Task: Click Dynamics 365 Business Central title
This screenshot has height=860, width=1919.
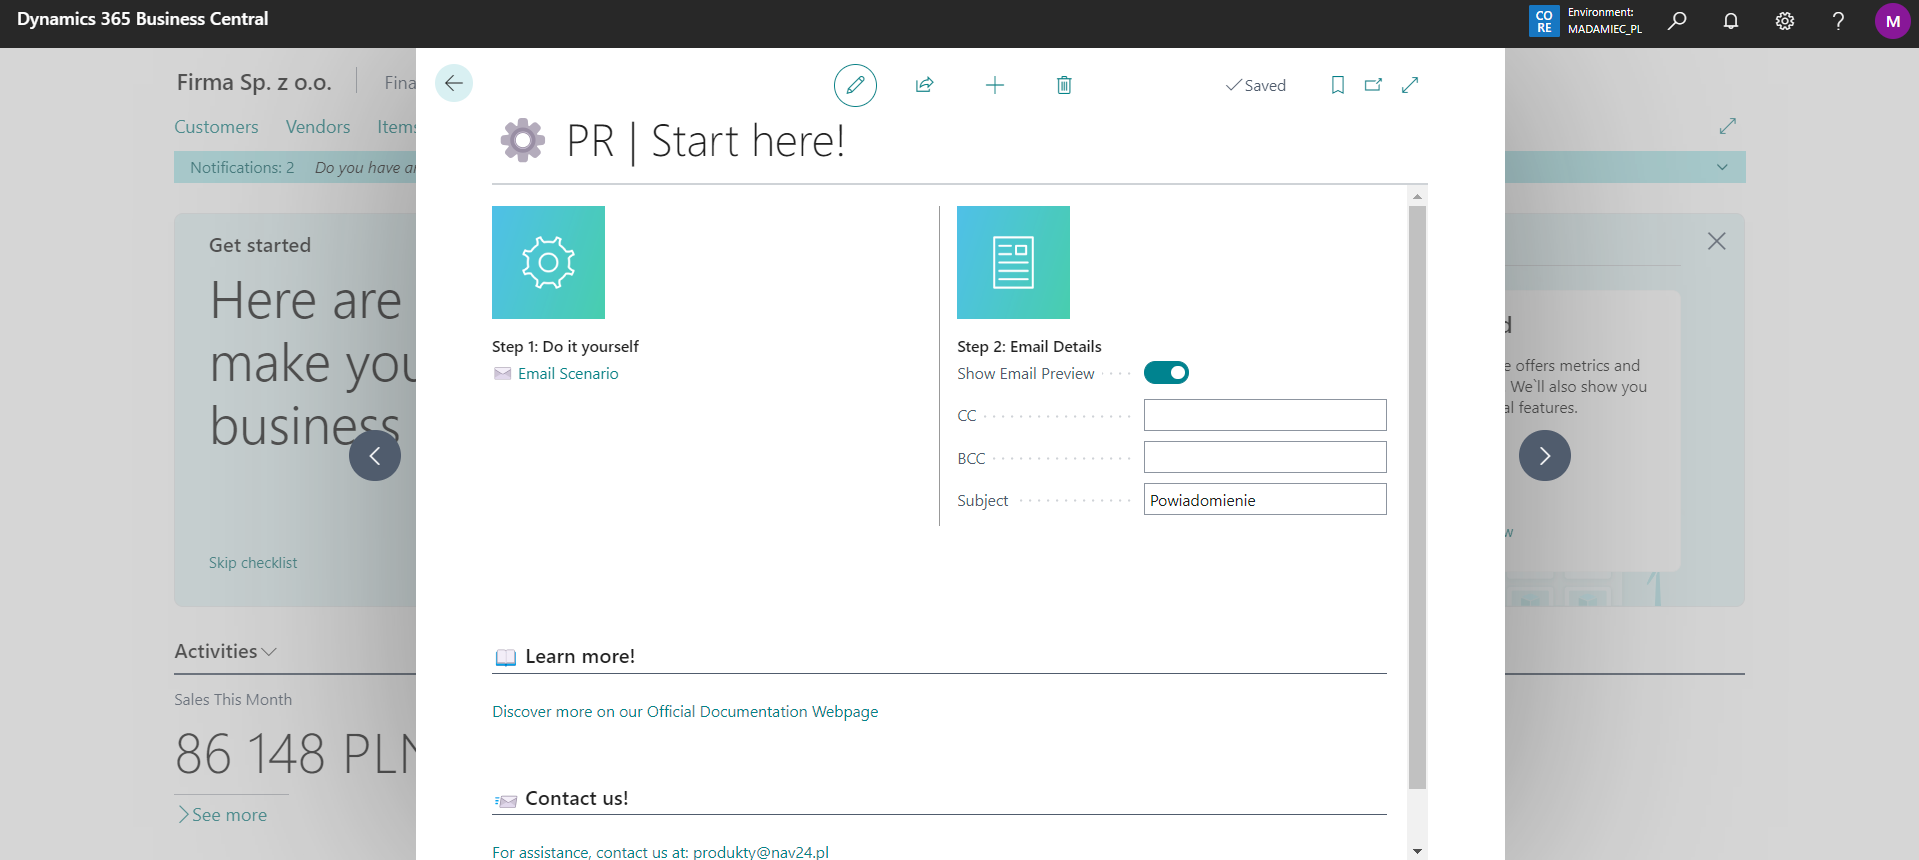Action: pos(143,19)
